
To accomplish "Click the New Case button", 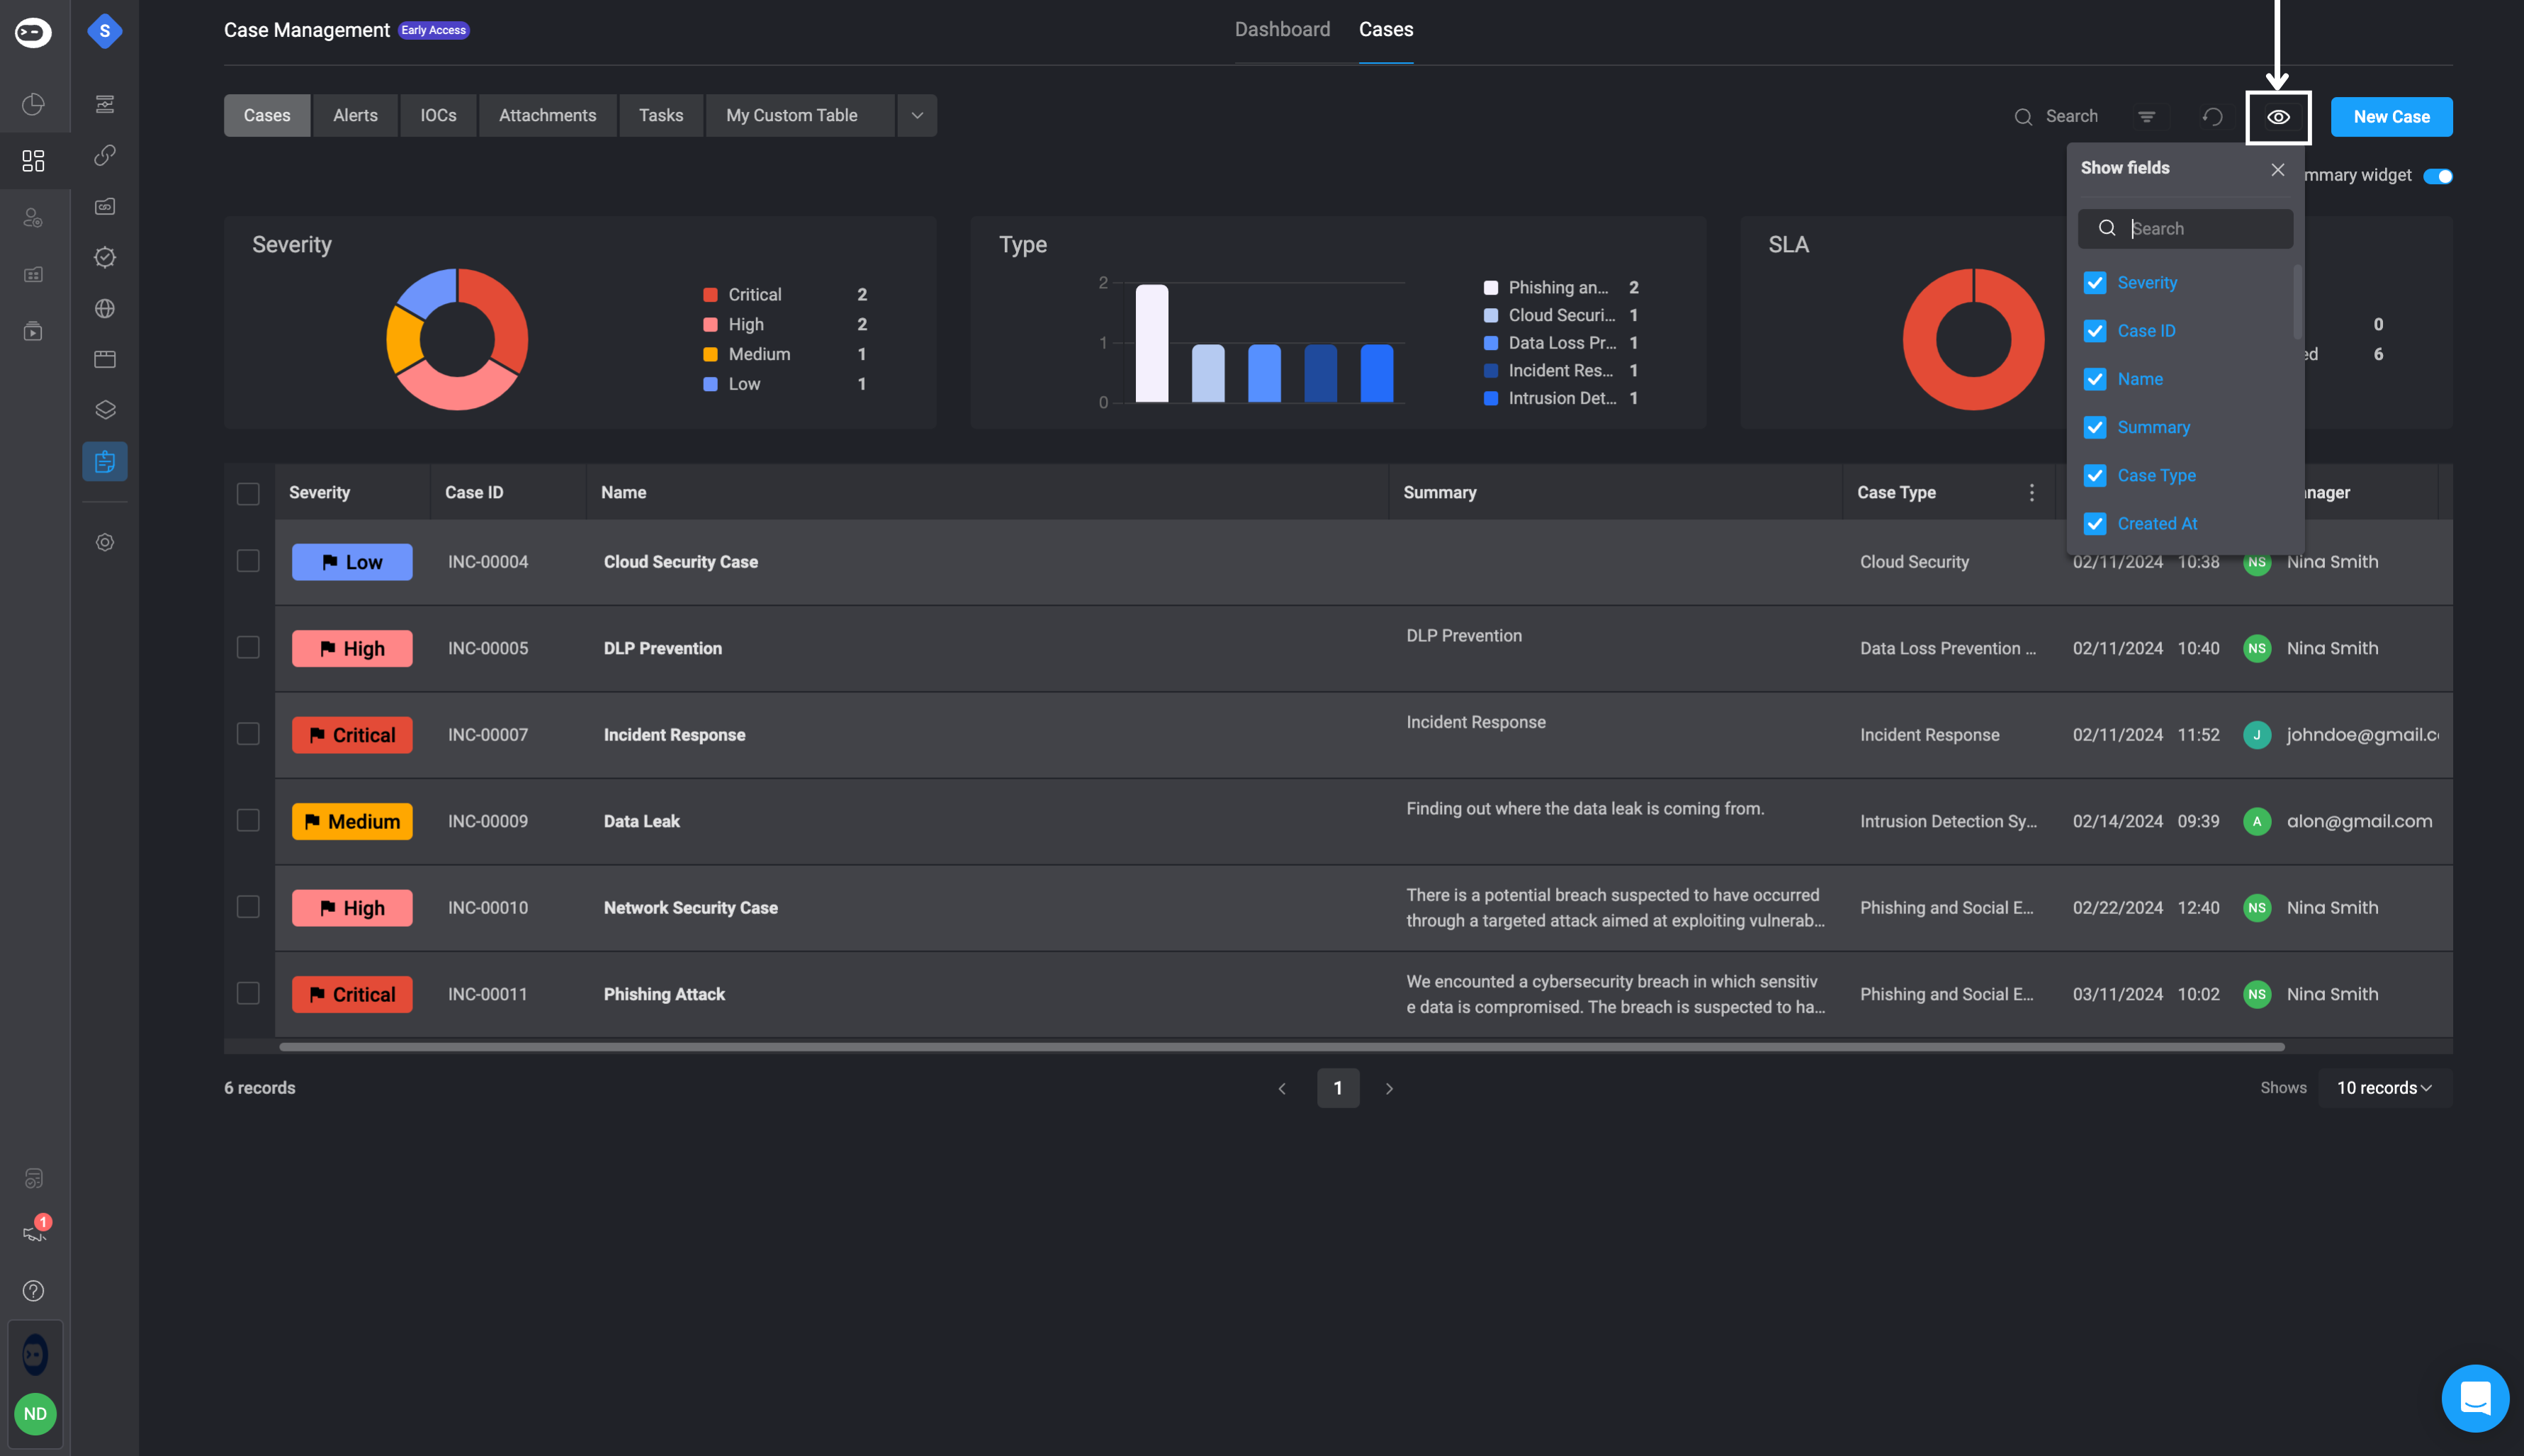I will point(2391,117).
